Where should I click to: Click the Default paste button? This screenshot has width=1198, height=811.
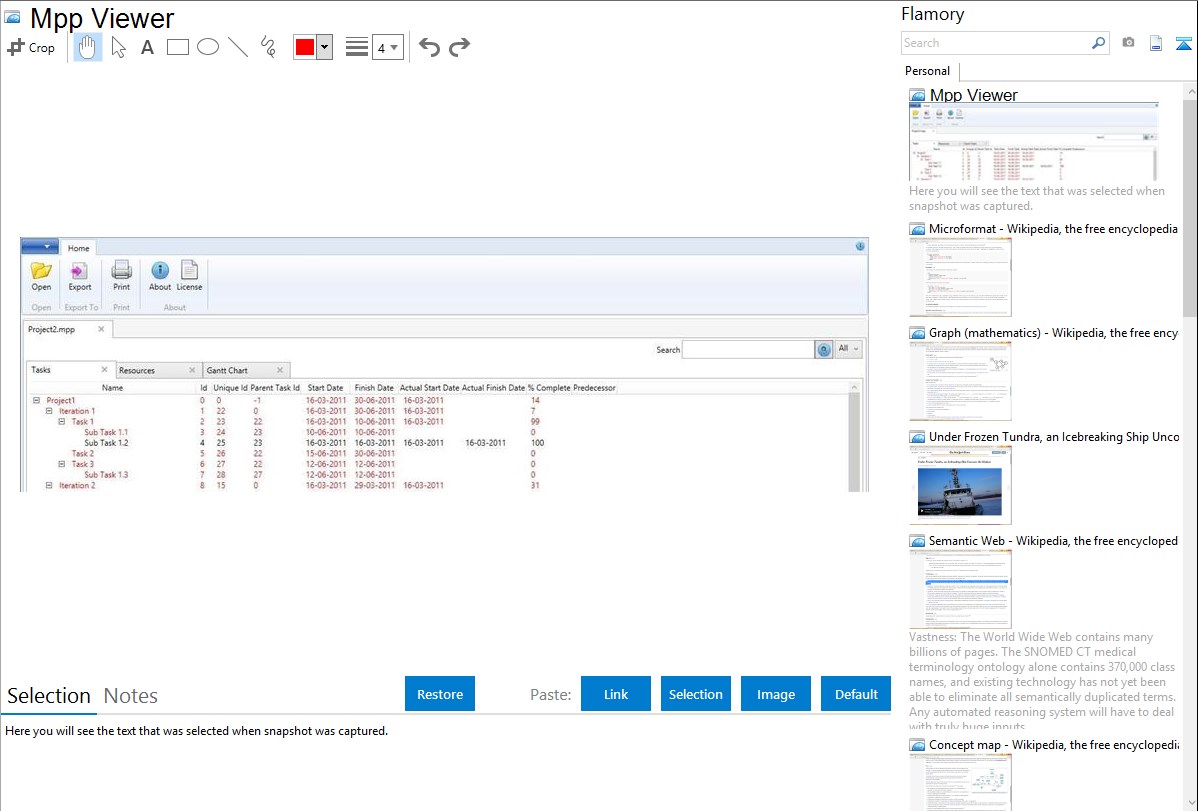tap(856, 694)
